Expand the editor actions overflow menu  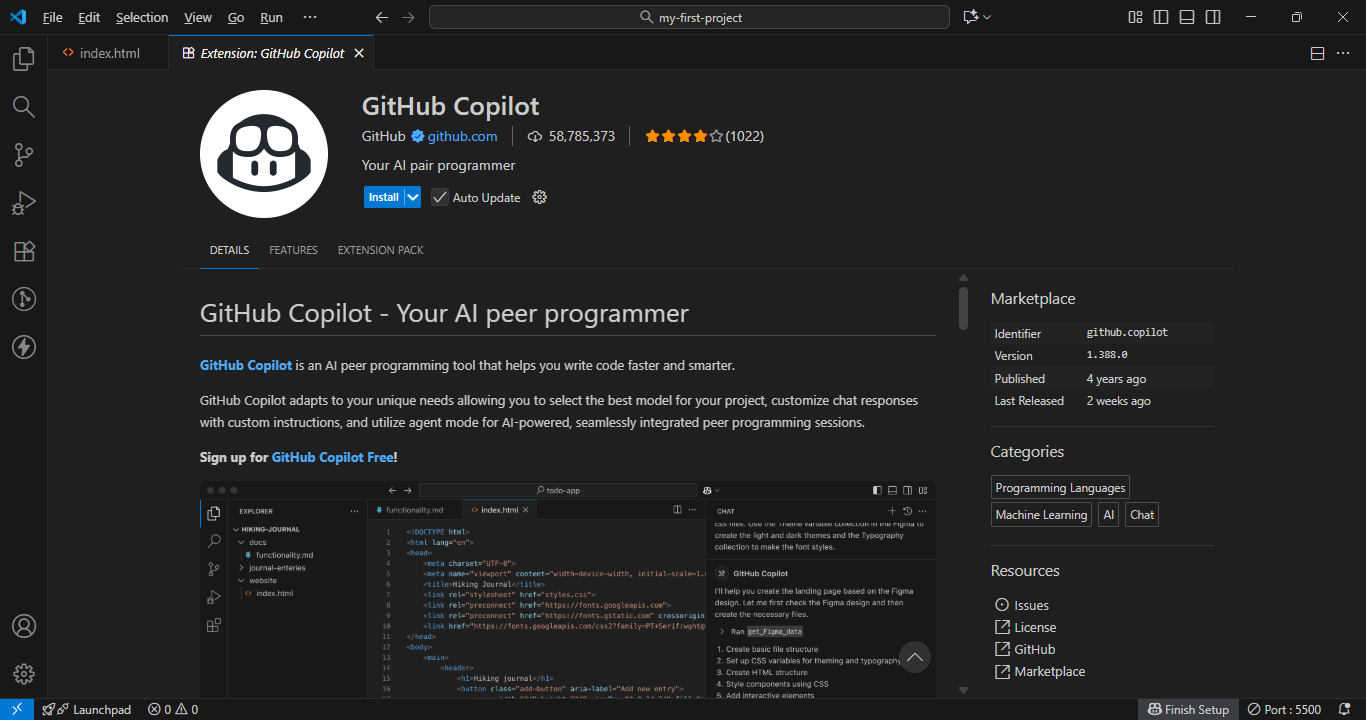tap(1343, 53)
